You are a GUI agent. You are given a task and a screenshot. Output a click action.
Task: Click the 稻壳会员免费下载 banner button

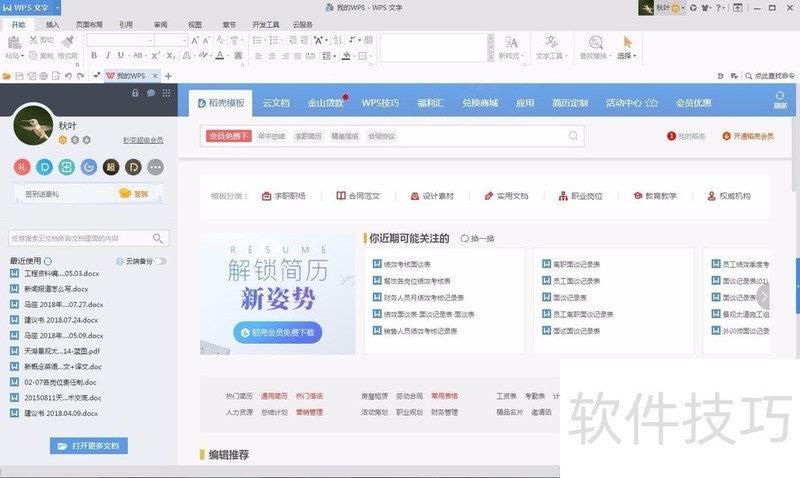[x=278, y=333]
